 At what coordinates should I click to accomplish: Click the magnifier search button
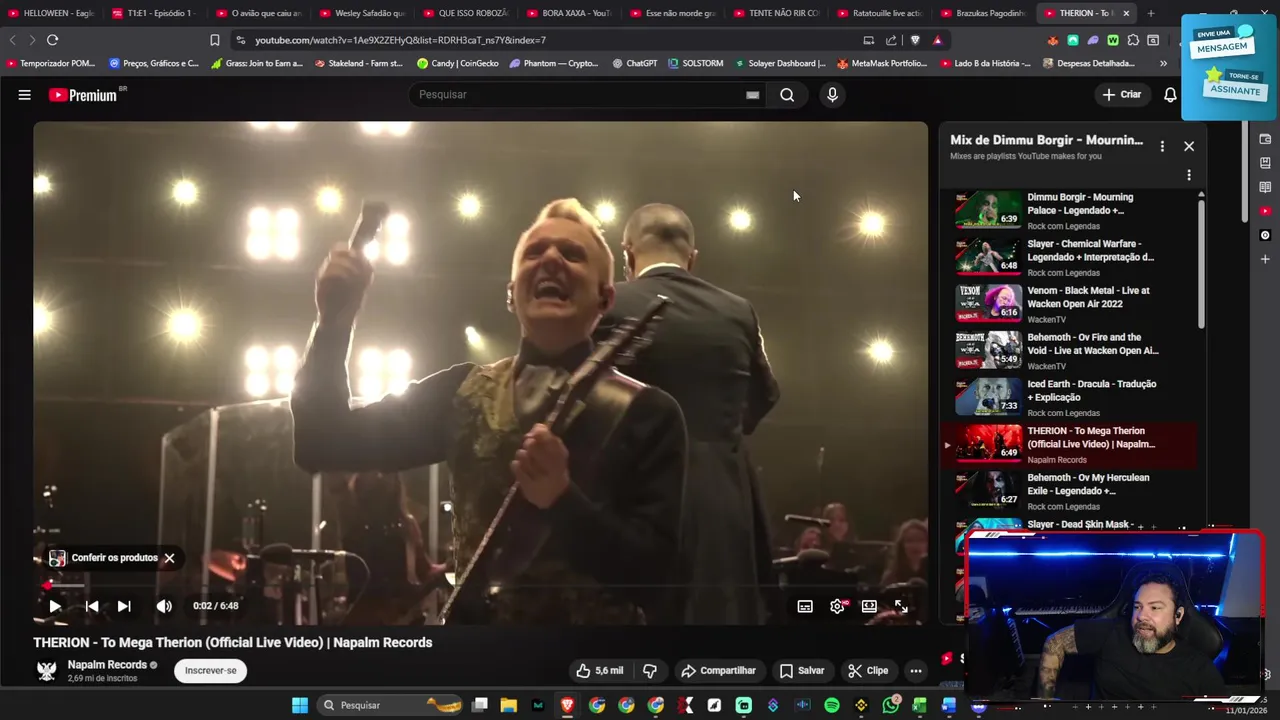pos(787,95)
